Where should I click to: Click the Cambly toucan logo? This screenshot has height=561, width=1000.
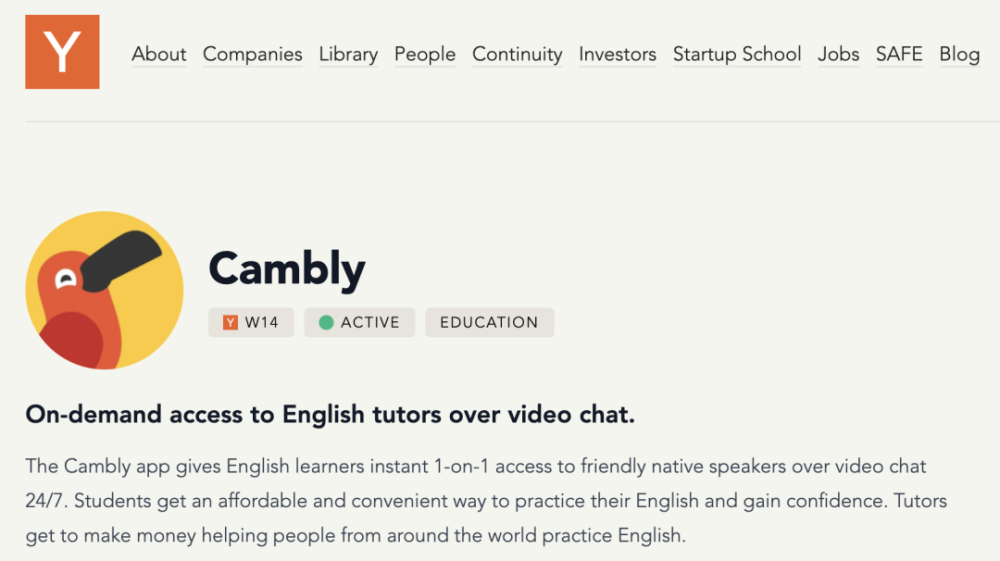click(105, 290)
